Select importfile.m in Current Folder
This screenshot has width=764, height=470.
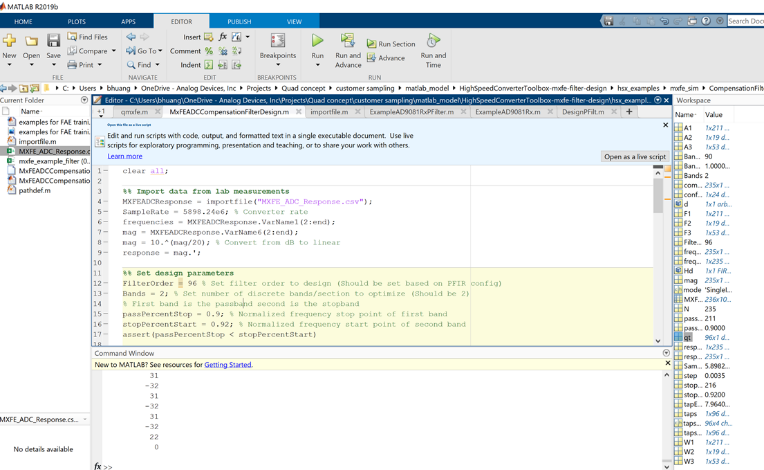click(x=38, y=141)
